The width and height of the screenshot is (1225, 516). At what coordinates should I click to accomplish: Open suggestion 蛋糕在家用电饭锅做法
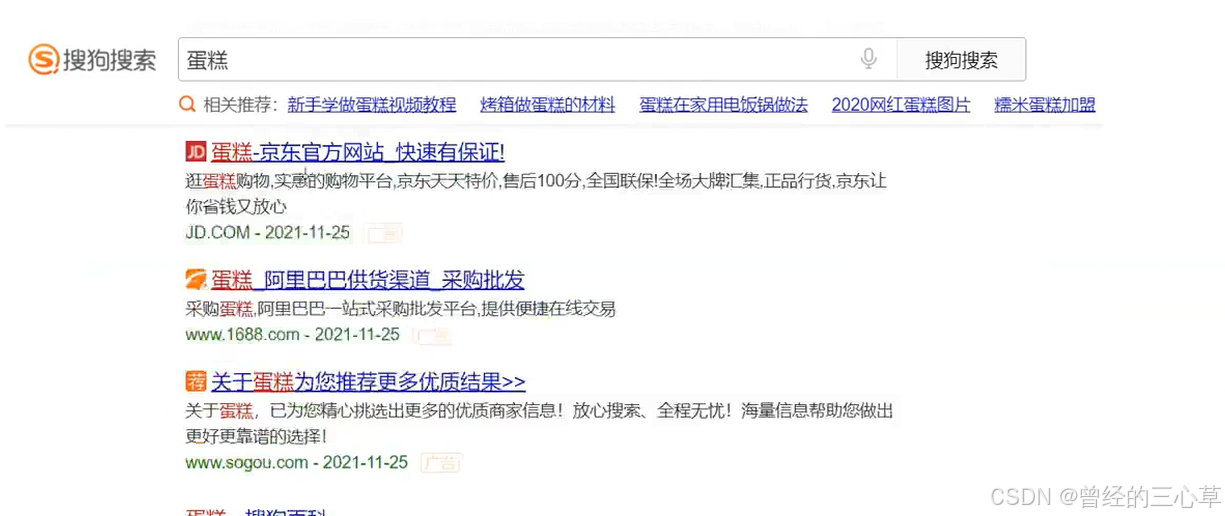click(724, 105)
